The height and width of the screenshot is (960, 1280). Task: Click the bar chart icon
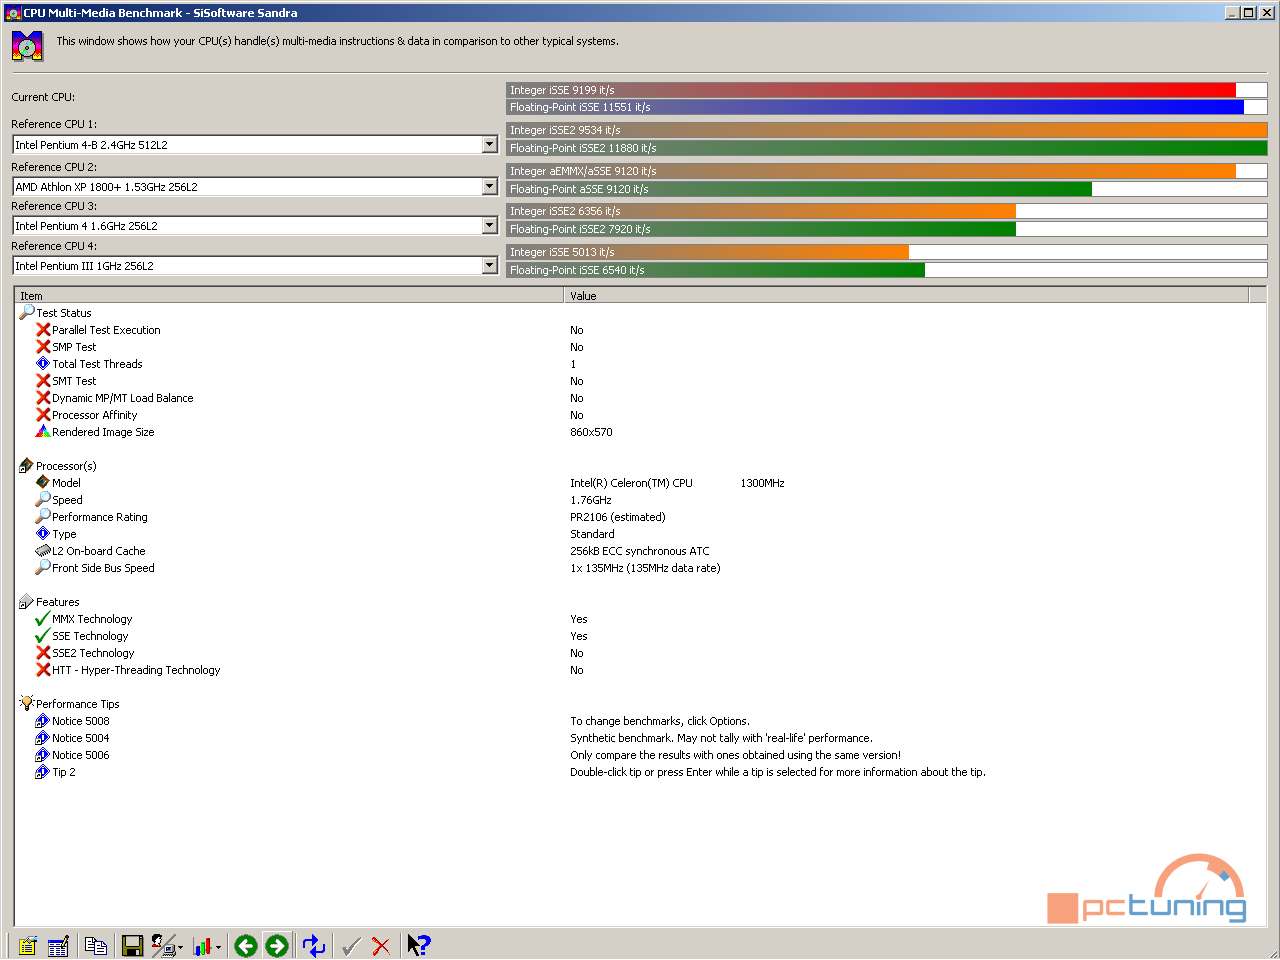click(203, 946)
